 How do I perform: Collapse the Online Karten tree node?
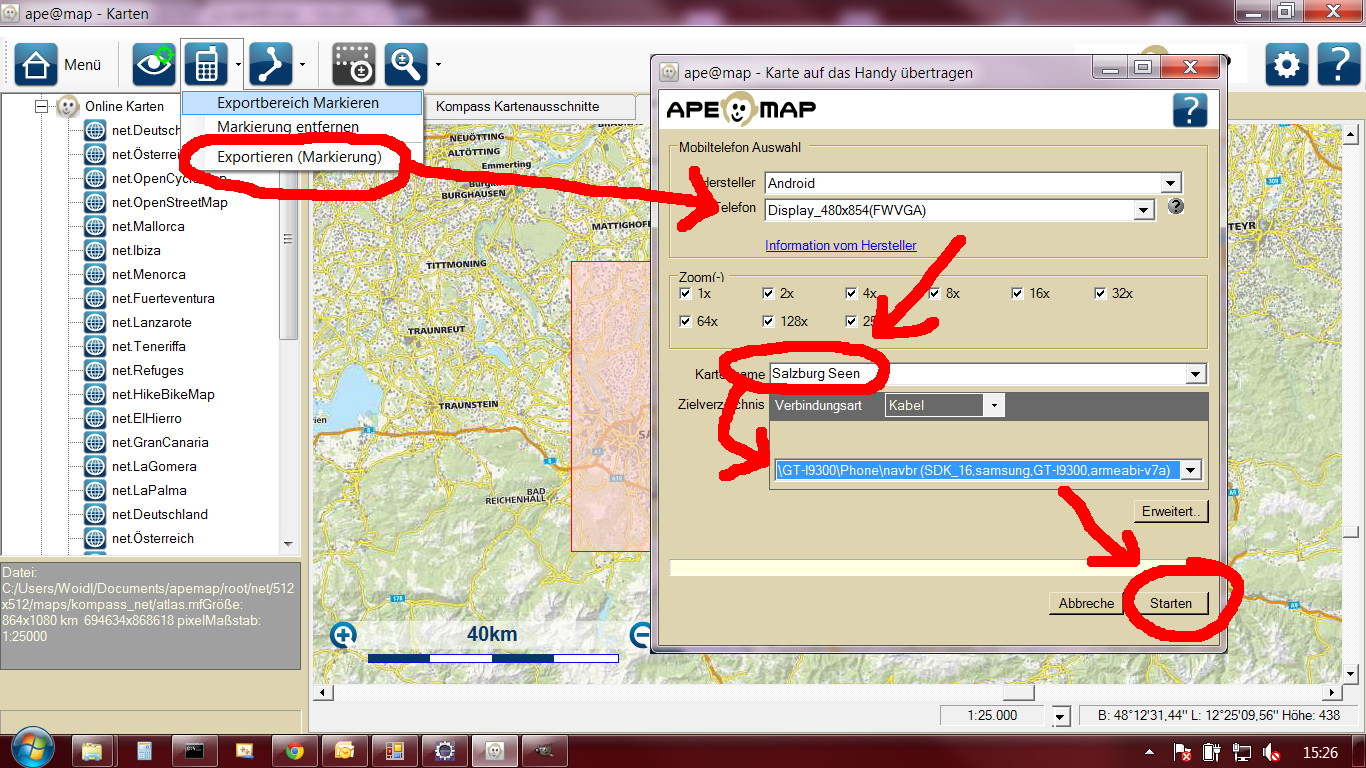[x=42, y=106]
